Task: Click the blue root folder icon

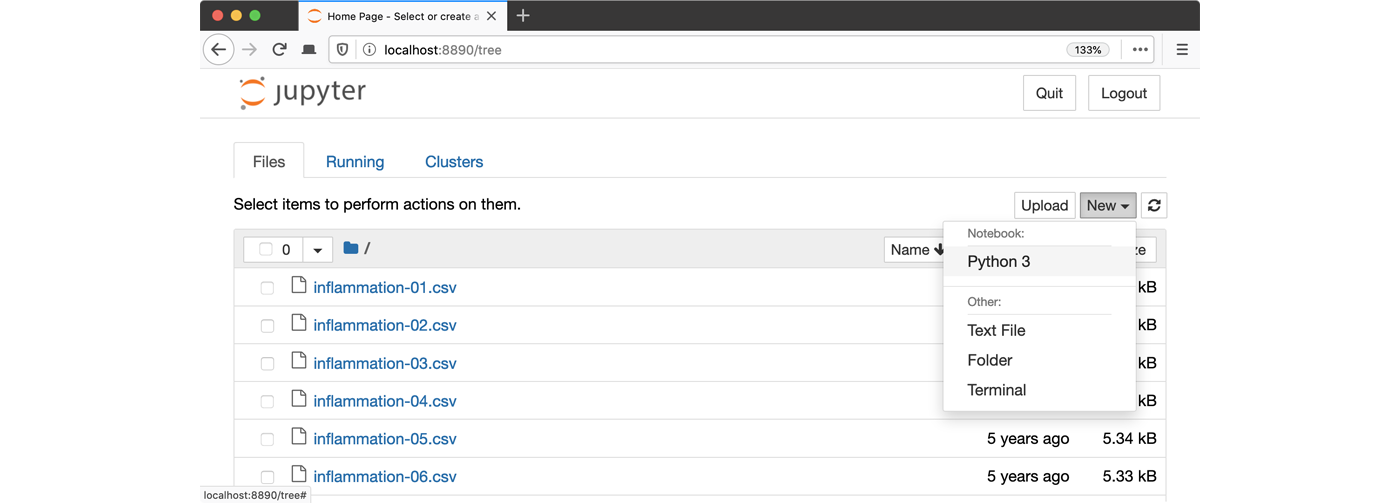Action: pos(350,249)
